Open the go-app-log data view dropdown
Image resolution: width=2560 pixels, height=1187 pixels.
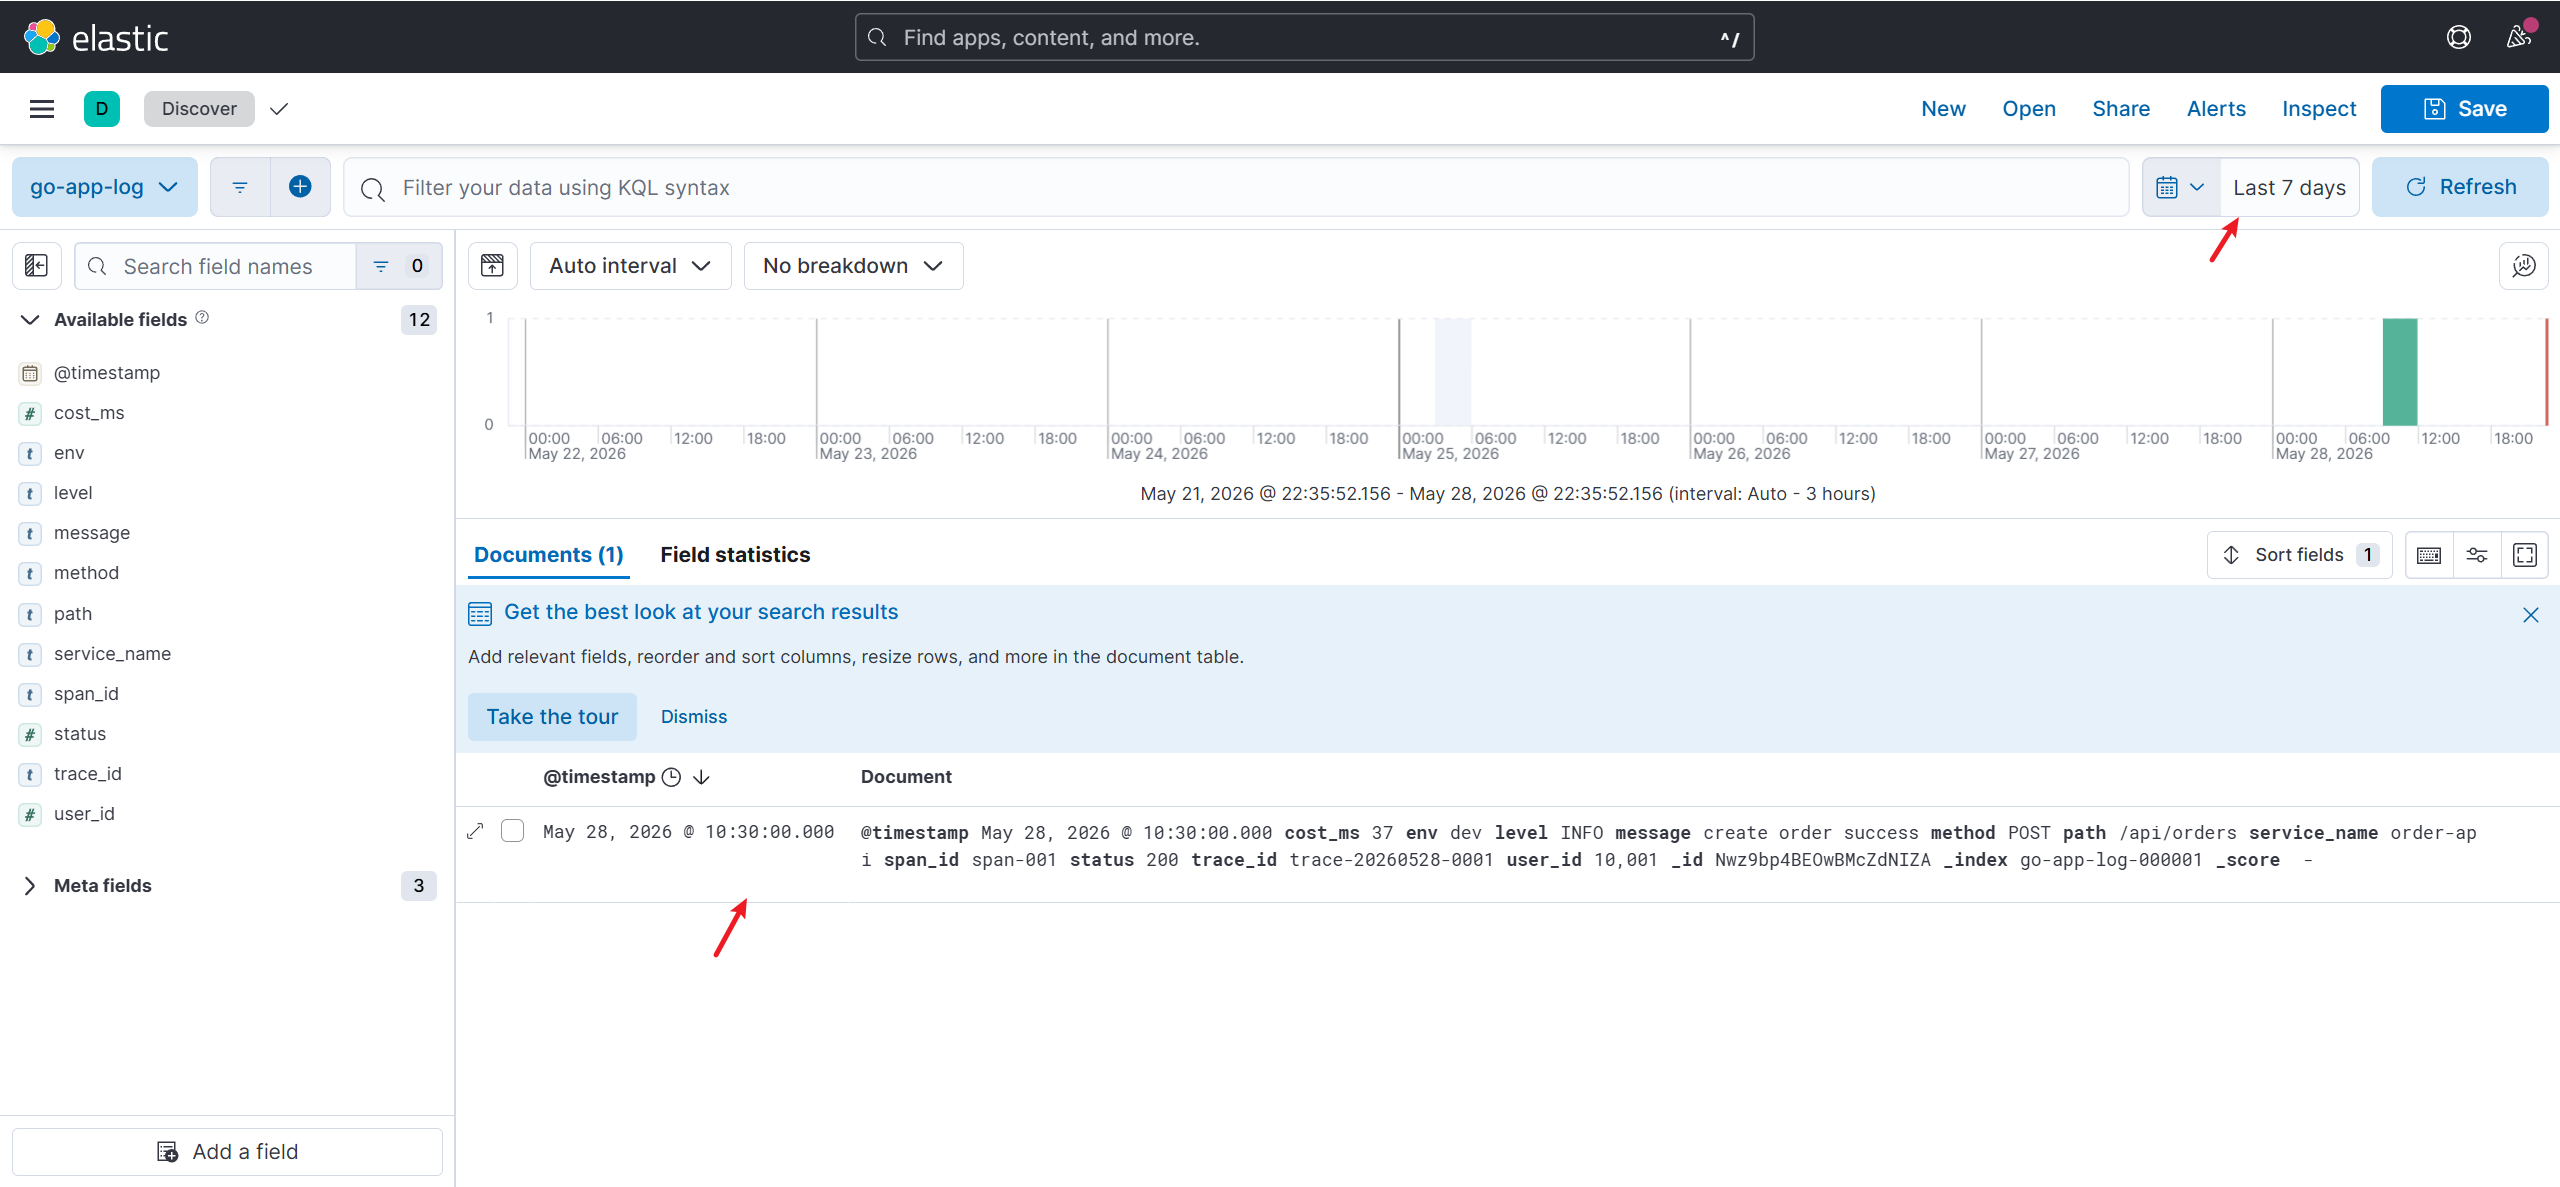[105, 187]
